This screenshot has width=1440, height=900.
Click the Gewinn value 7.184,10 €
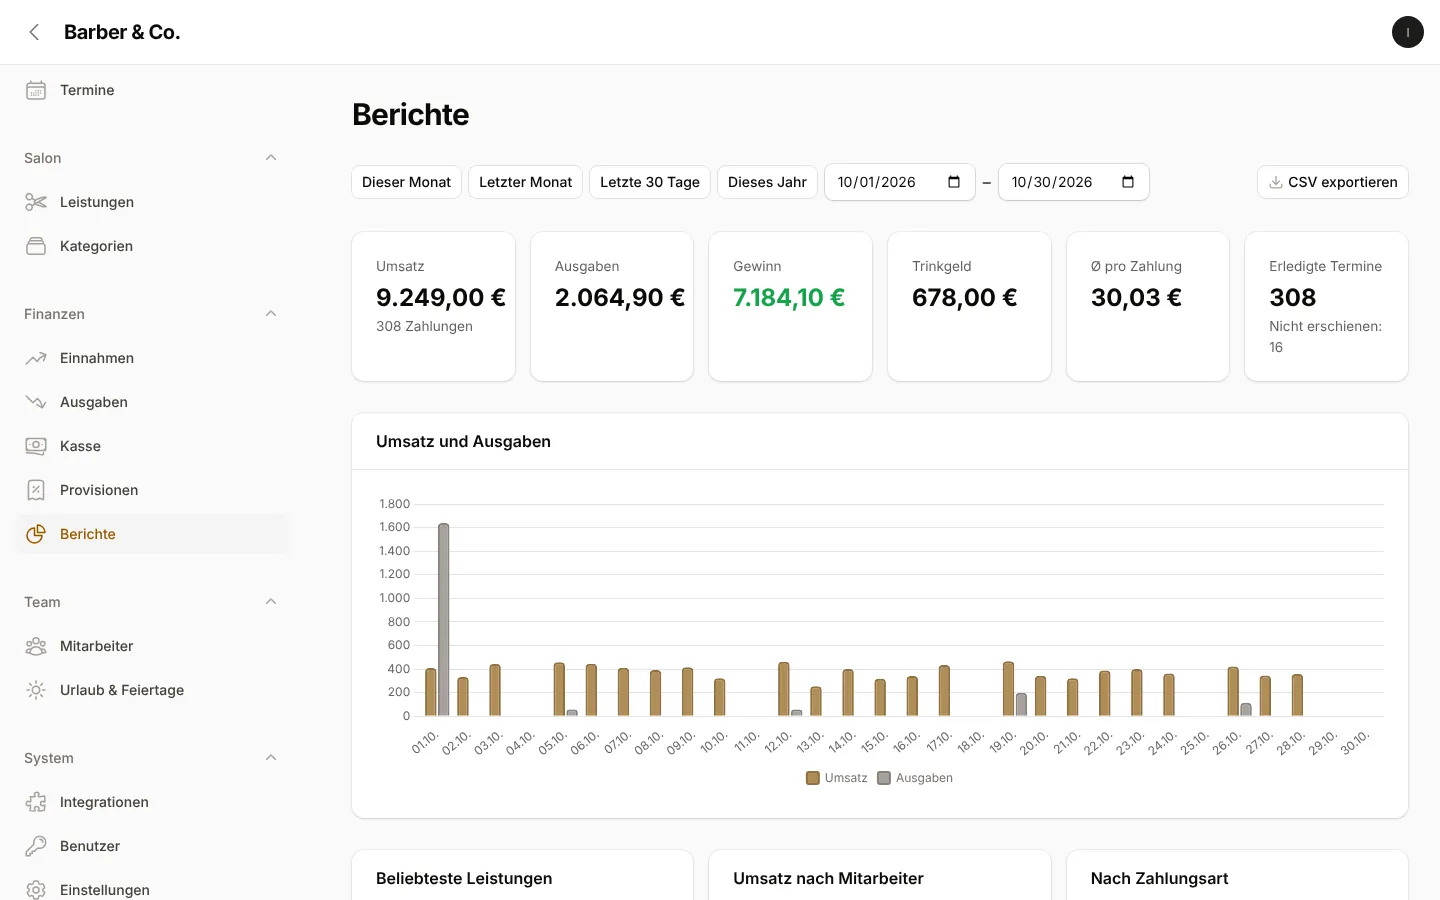789,297
